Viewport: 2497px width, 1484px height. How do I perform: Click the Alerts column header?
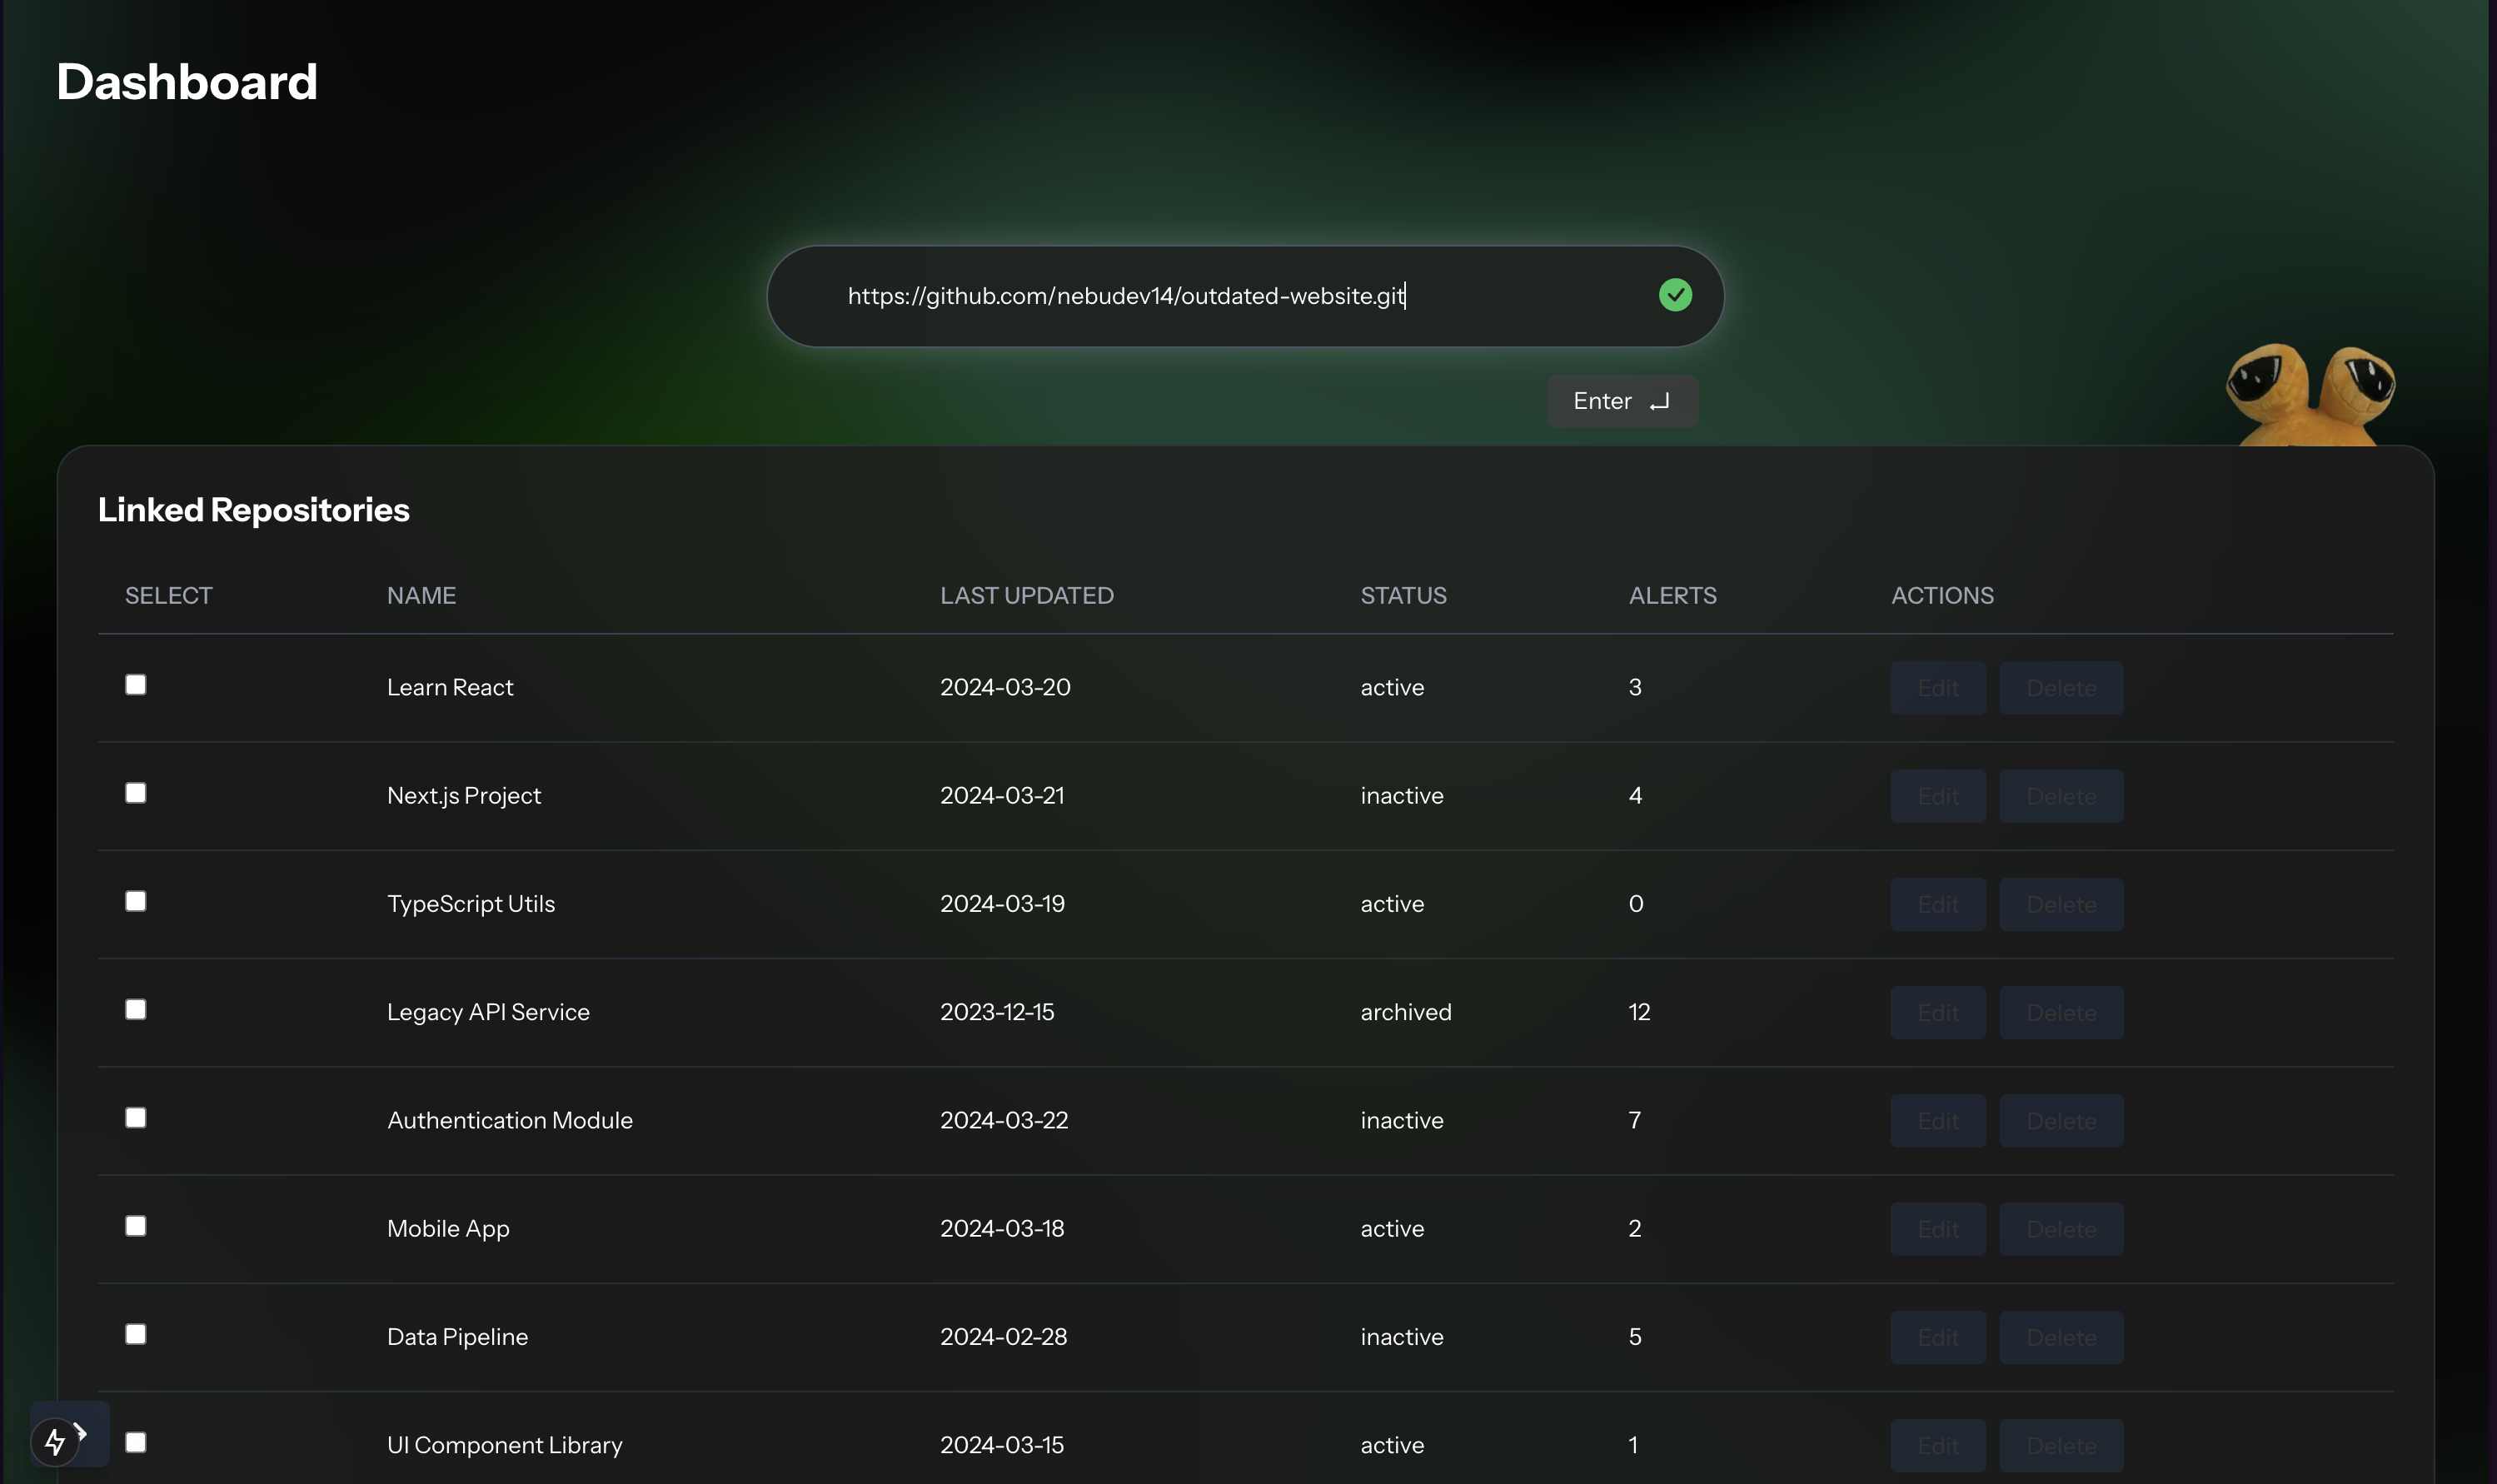(x=1672, y=596)
